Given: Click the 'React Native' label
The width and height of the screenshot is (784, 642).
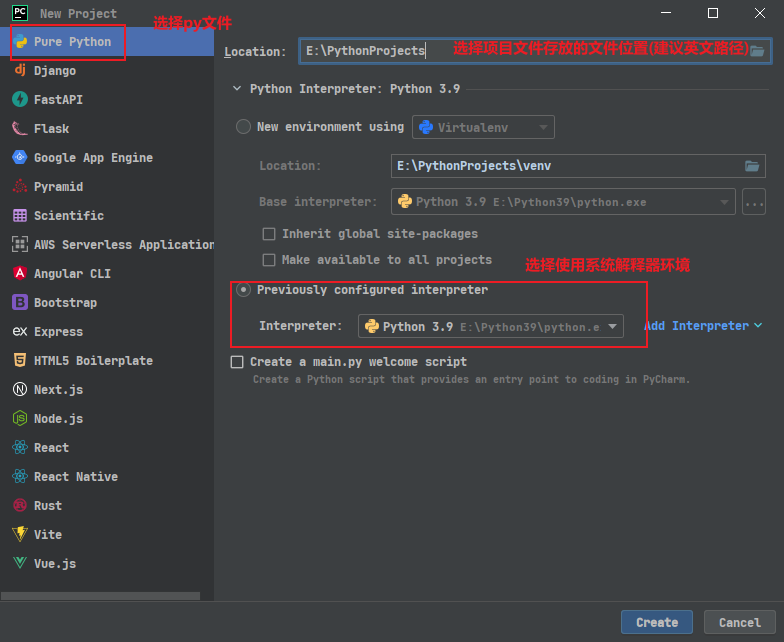Looking at the screenshot, I should coord(76,476).
